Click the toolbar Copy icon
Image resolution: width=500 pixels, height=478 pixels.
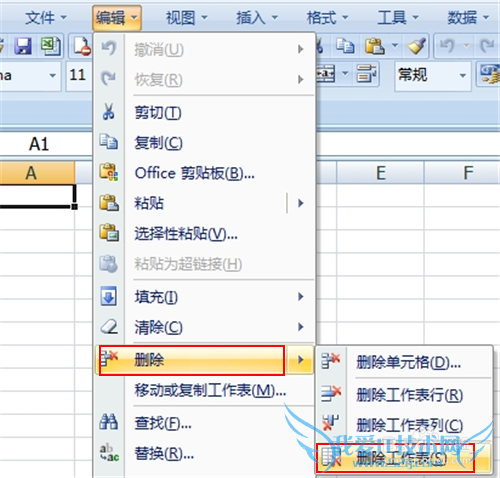click(345, 46)
